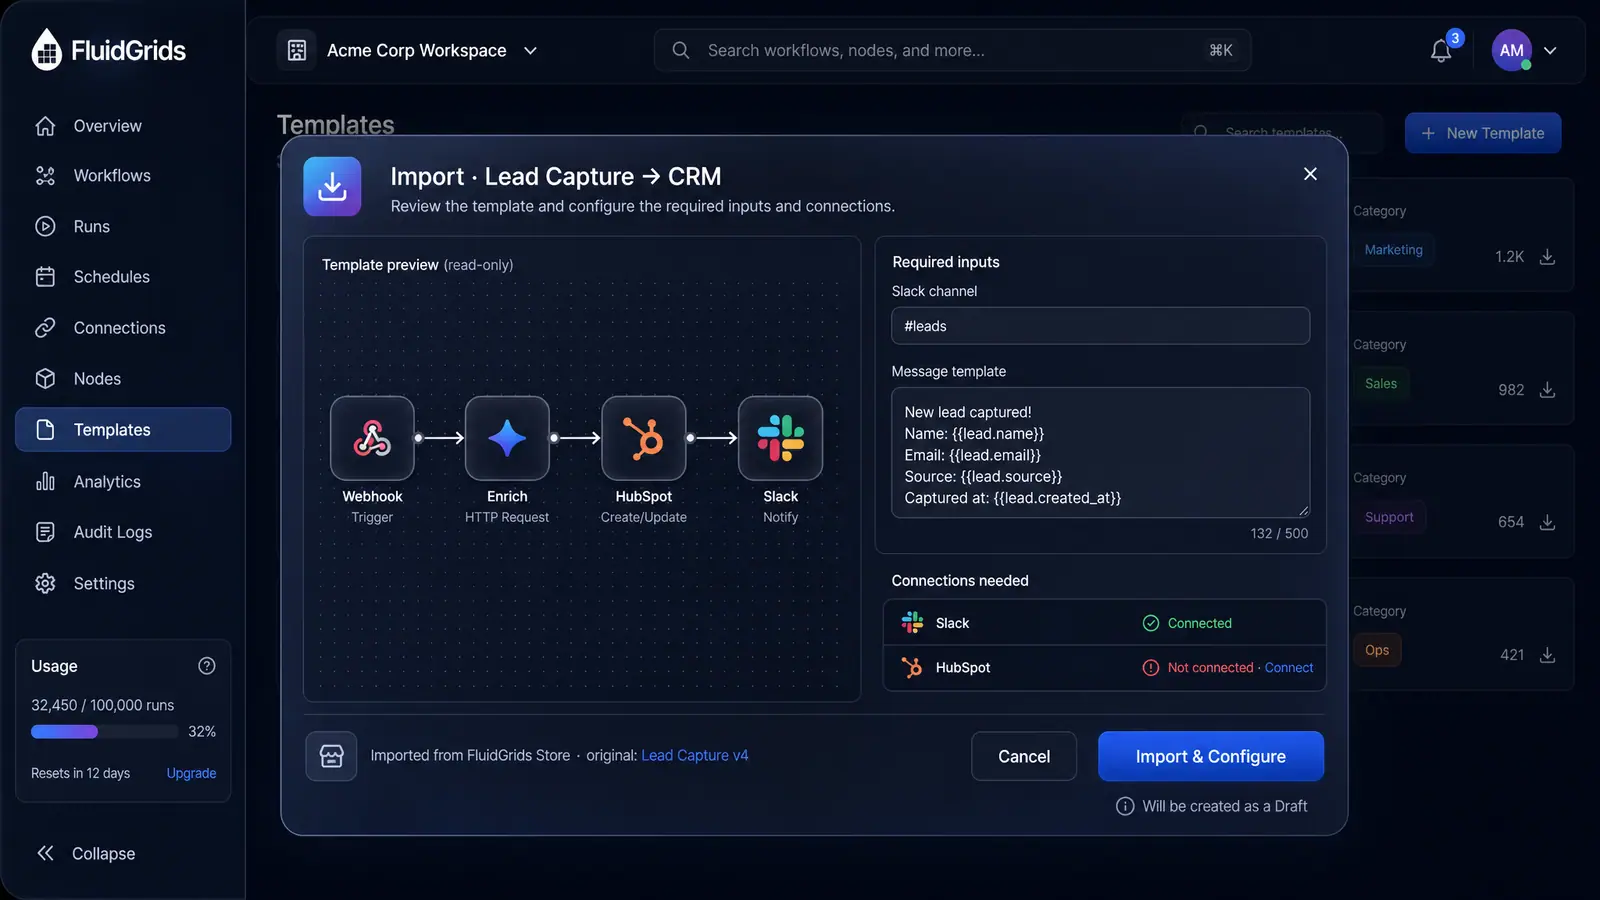The height and width of the screenshot is (900, 1600).
Task: Expand the account menu chevron
Action: [x=1550, y=50]
